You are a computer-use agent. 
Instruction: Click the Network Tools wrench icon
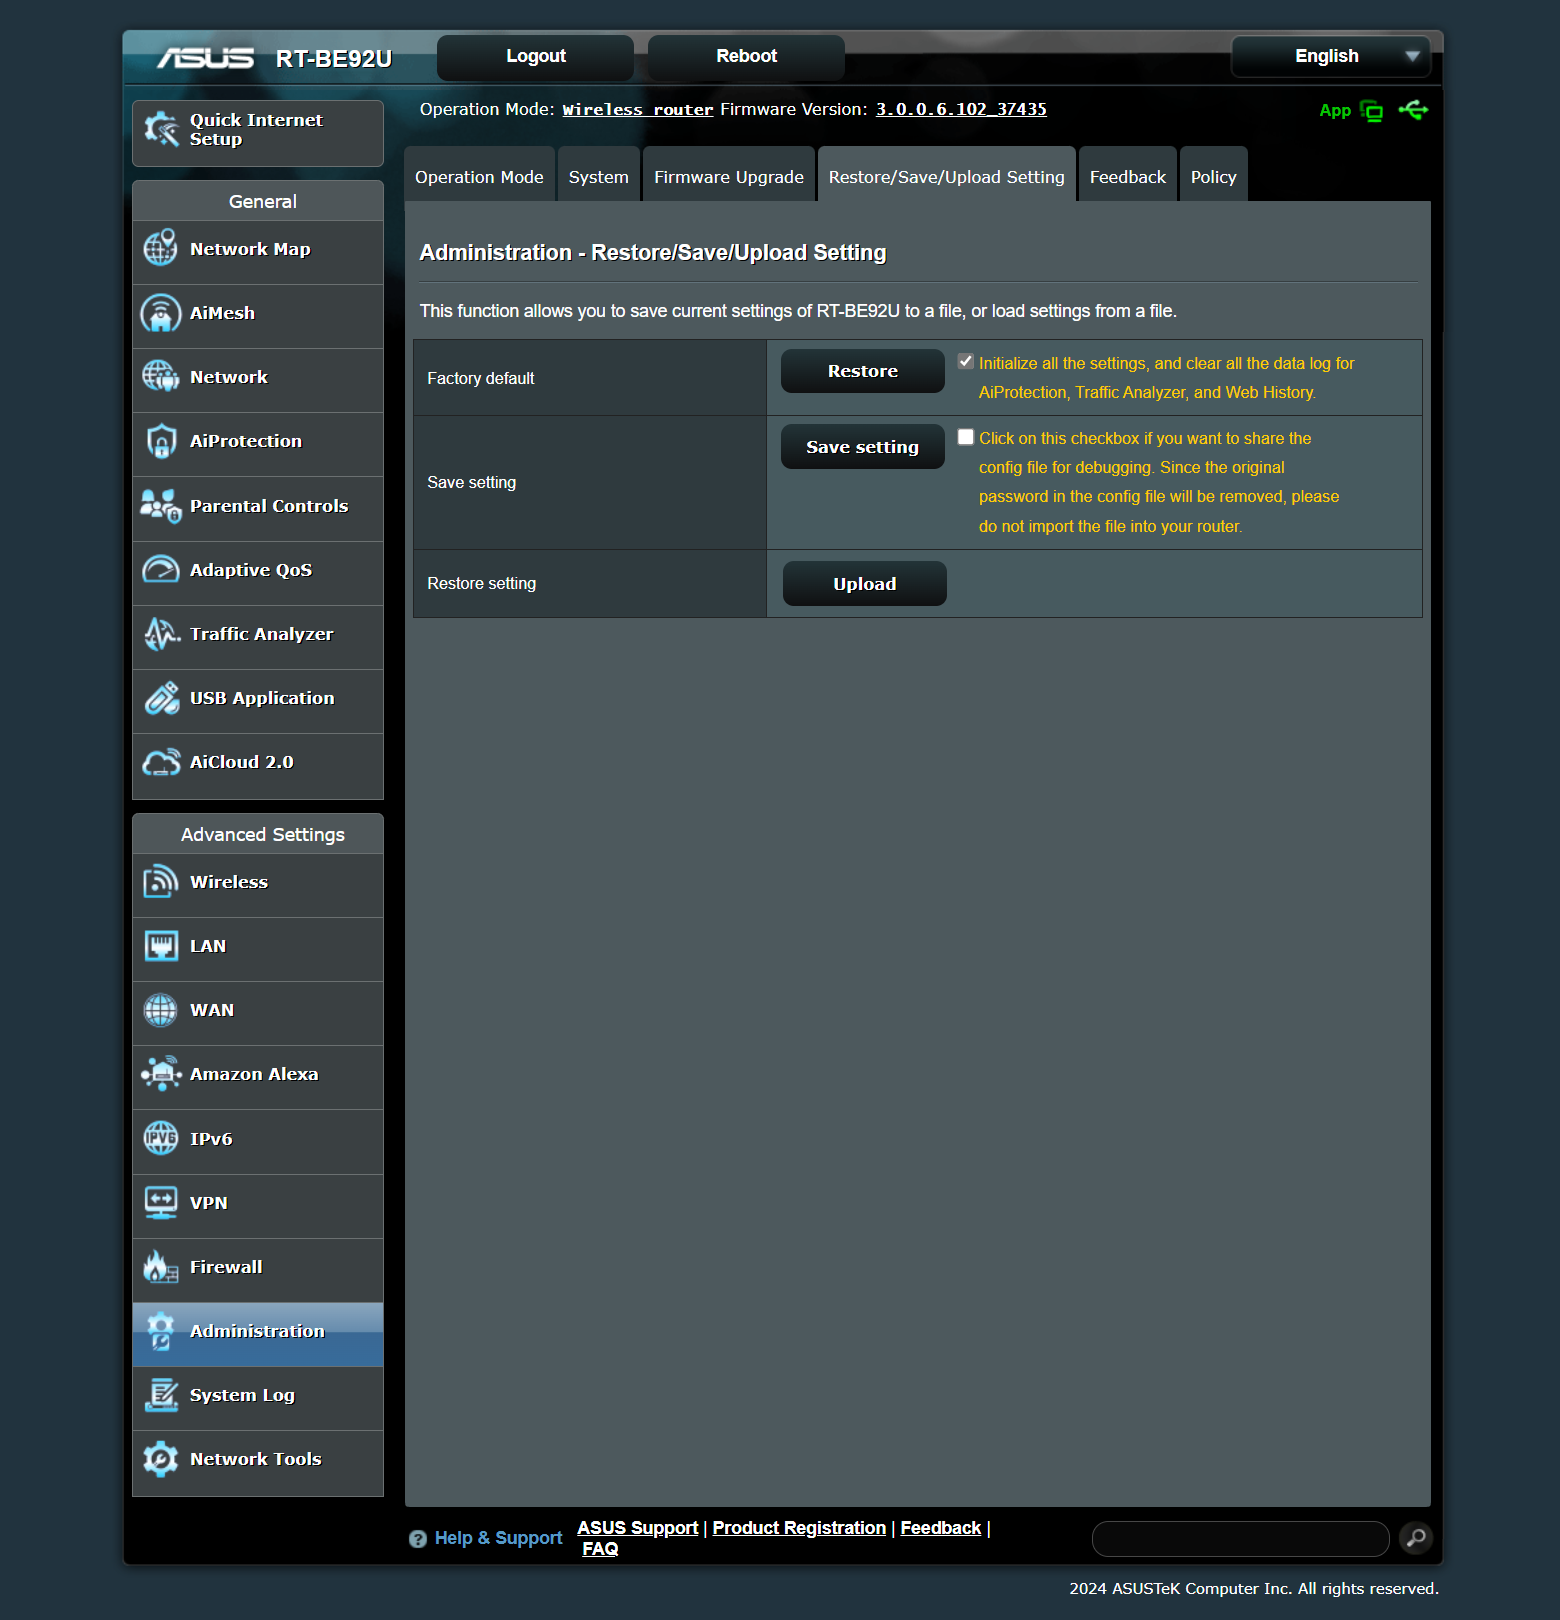(x=161, y=1459)
